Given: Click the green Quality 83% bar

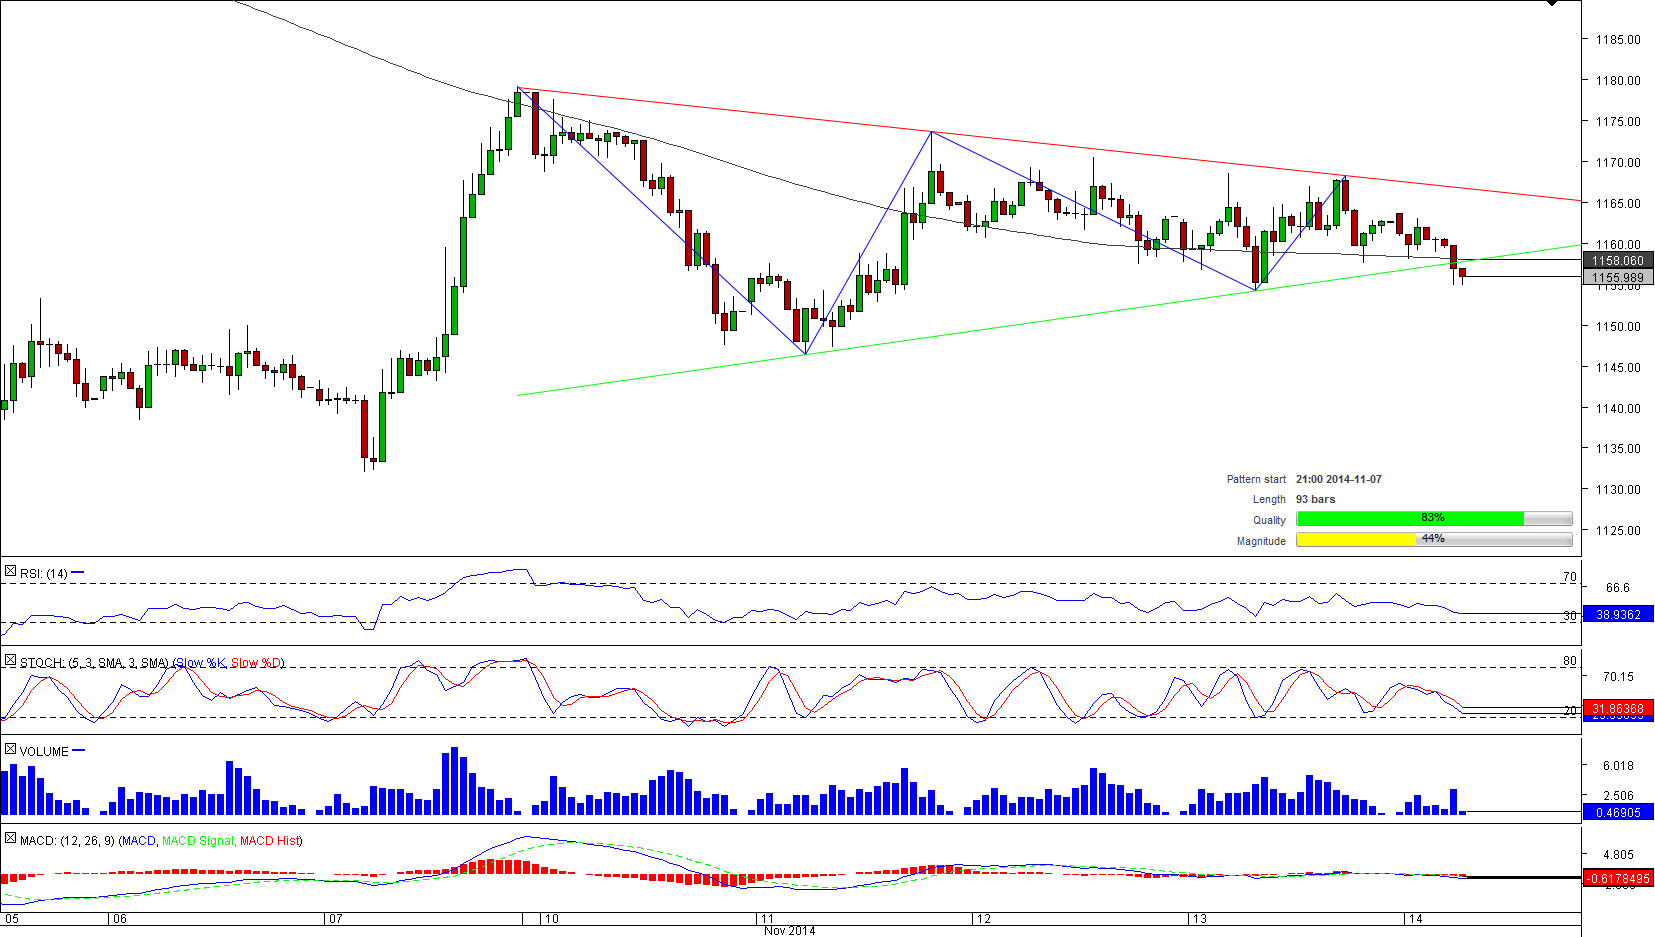Looking at the screenshot, I should 1409,518.
